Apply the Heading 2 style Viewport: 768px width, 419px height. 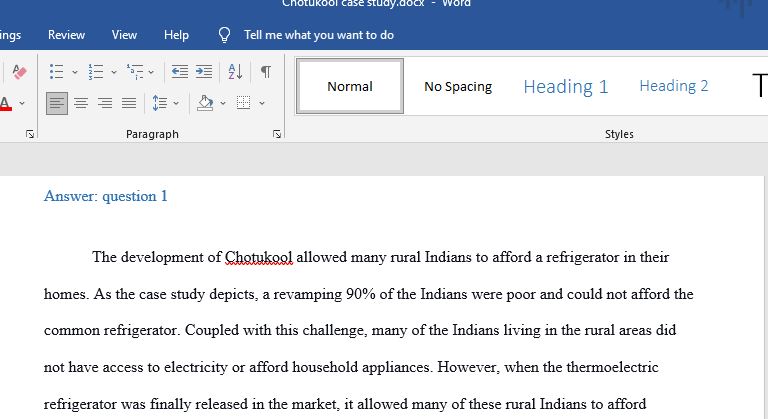tap(674, 86)
